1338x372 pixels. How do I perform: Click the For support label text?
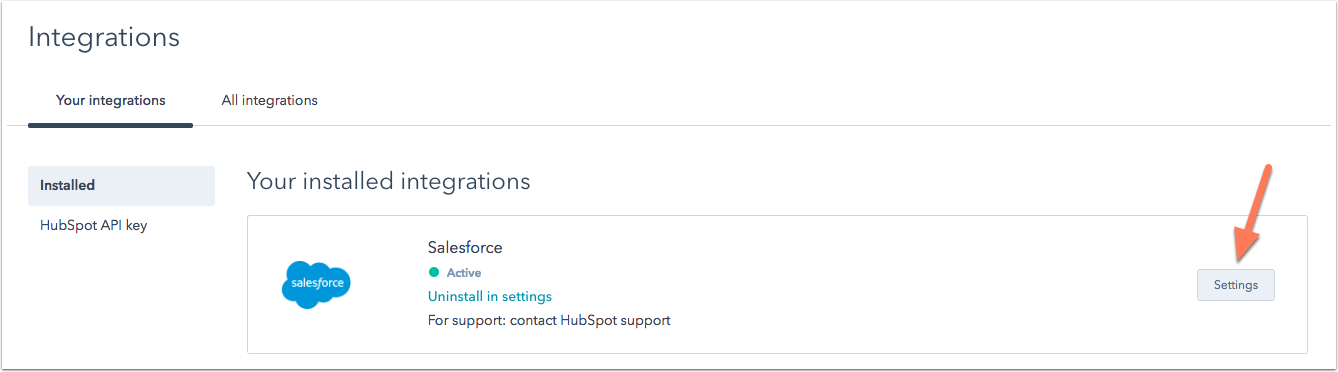468,321
